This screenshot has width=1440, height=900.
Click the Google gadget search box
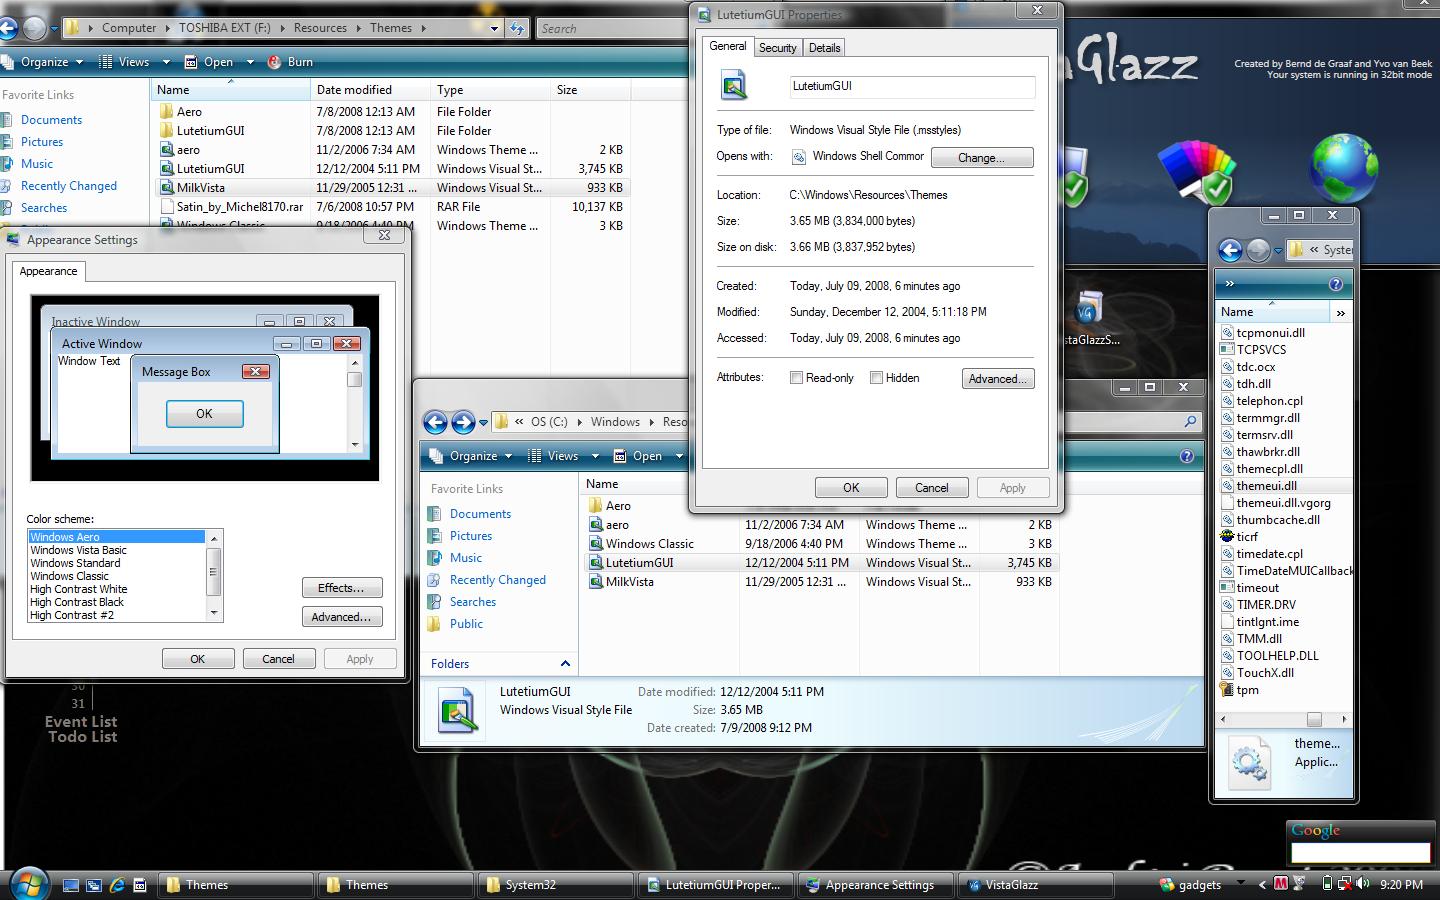point(1360,852)
